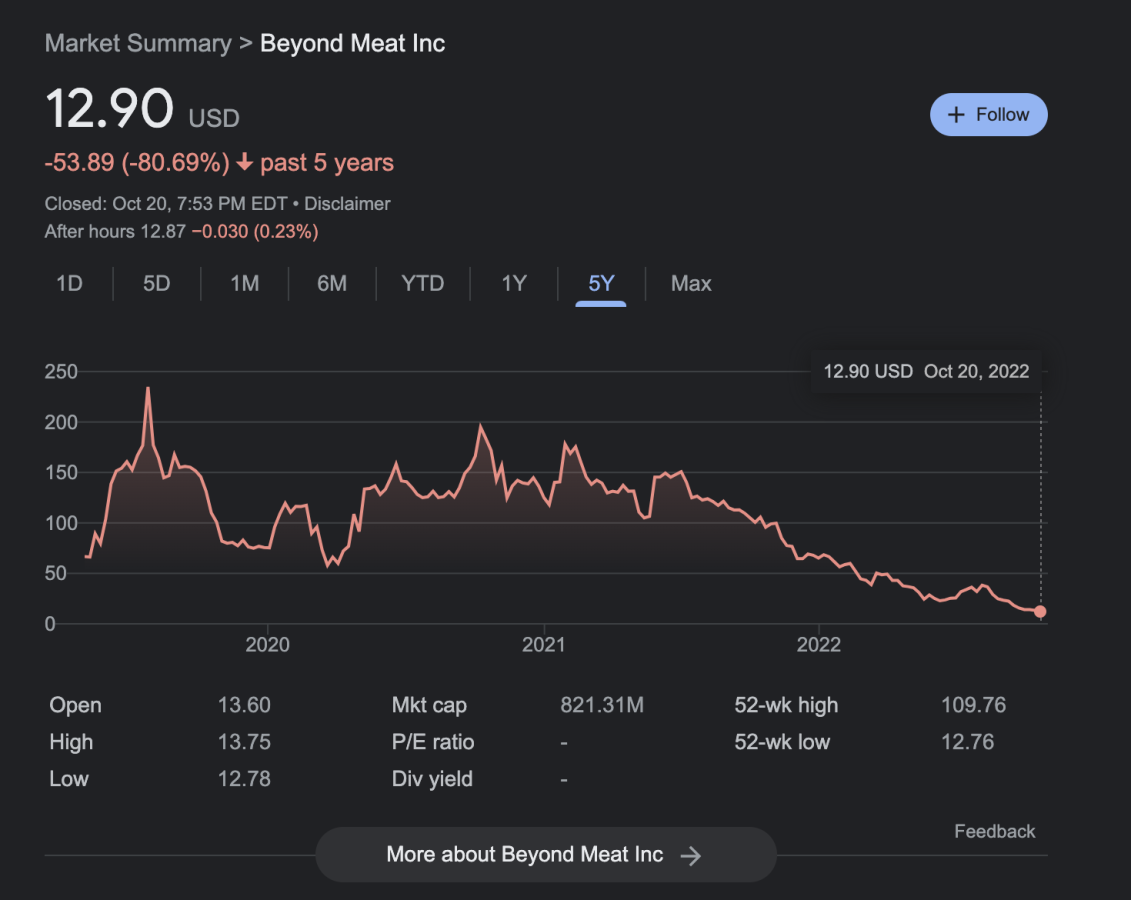This screenshot has height=900, width=1131.
Task: Click the plus icon in Follow
Action: 956,115
